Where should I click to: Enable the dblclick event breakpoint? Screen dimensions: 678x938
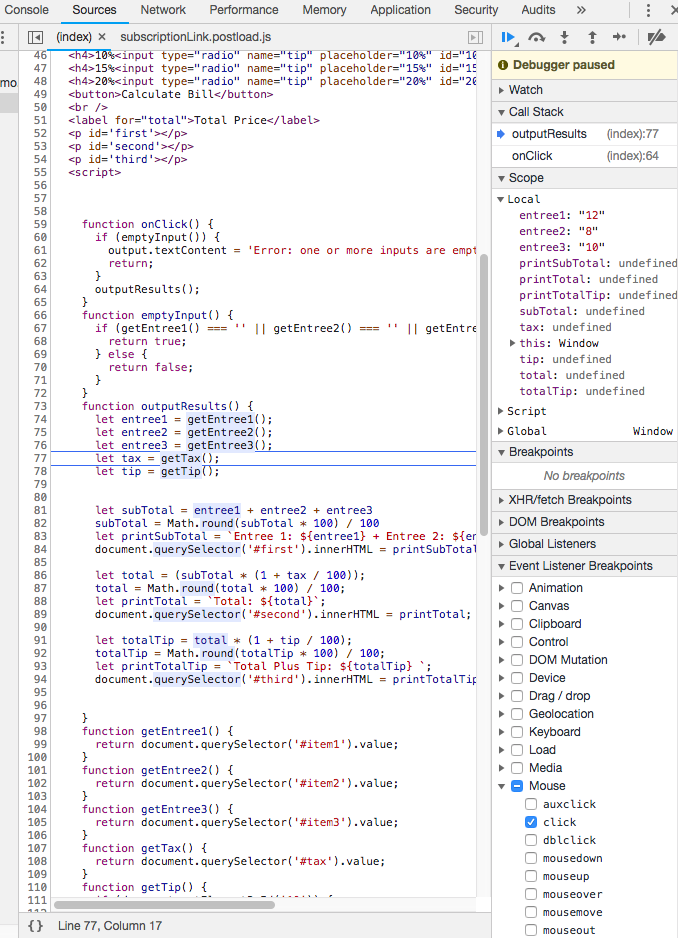531,840
